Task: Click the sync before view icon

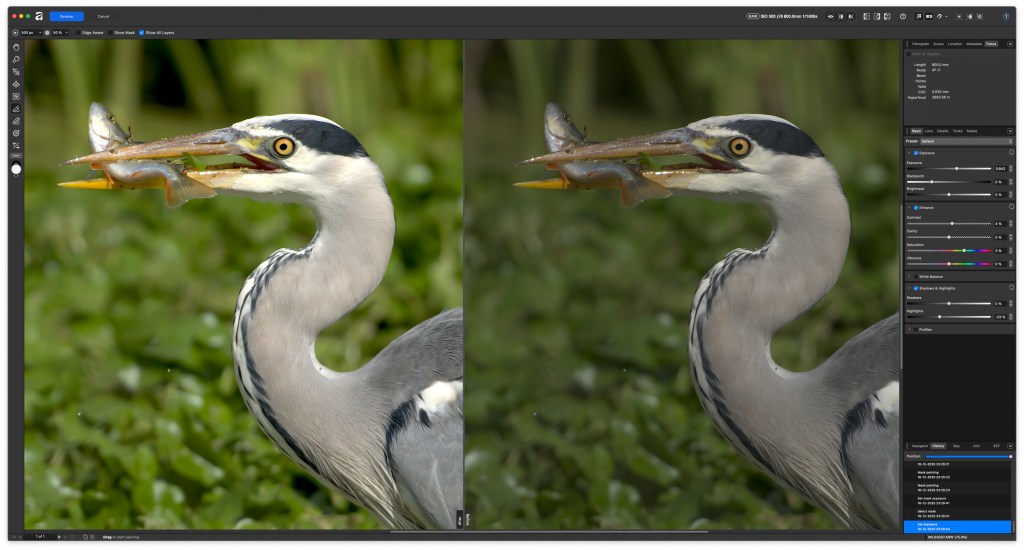Action: pyautogui.click(x=867, y=16)
